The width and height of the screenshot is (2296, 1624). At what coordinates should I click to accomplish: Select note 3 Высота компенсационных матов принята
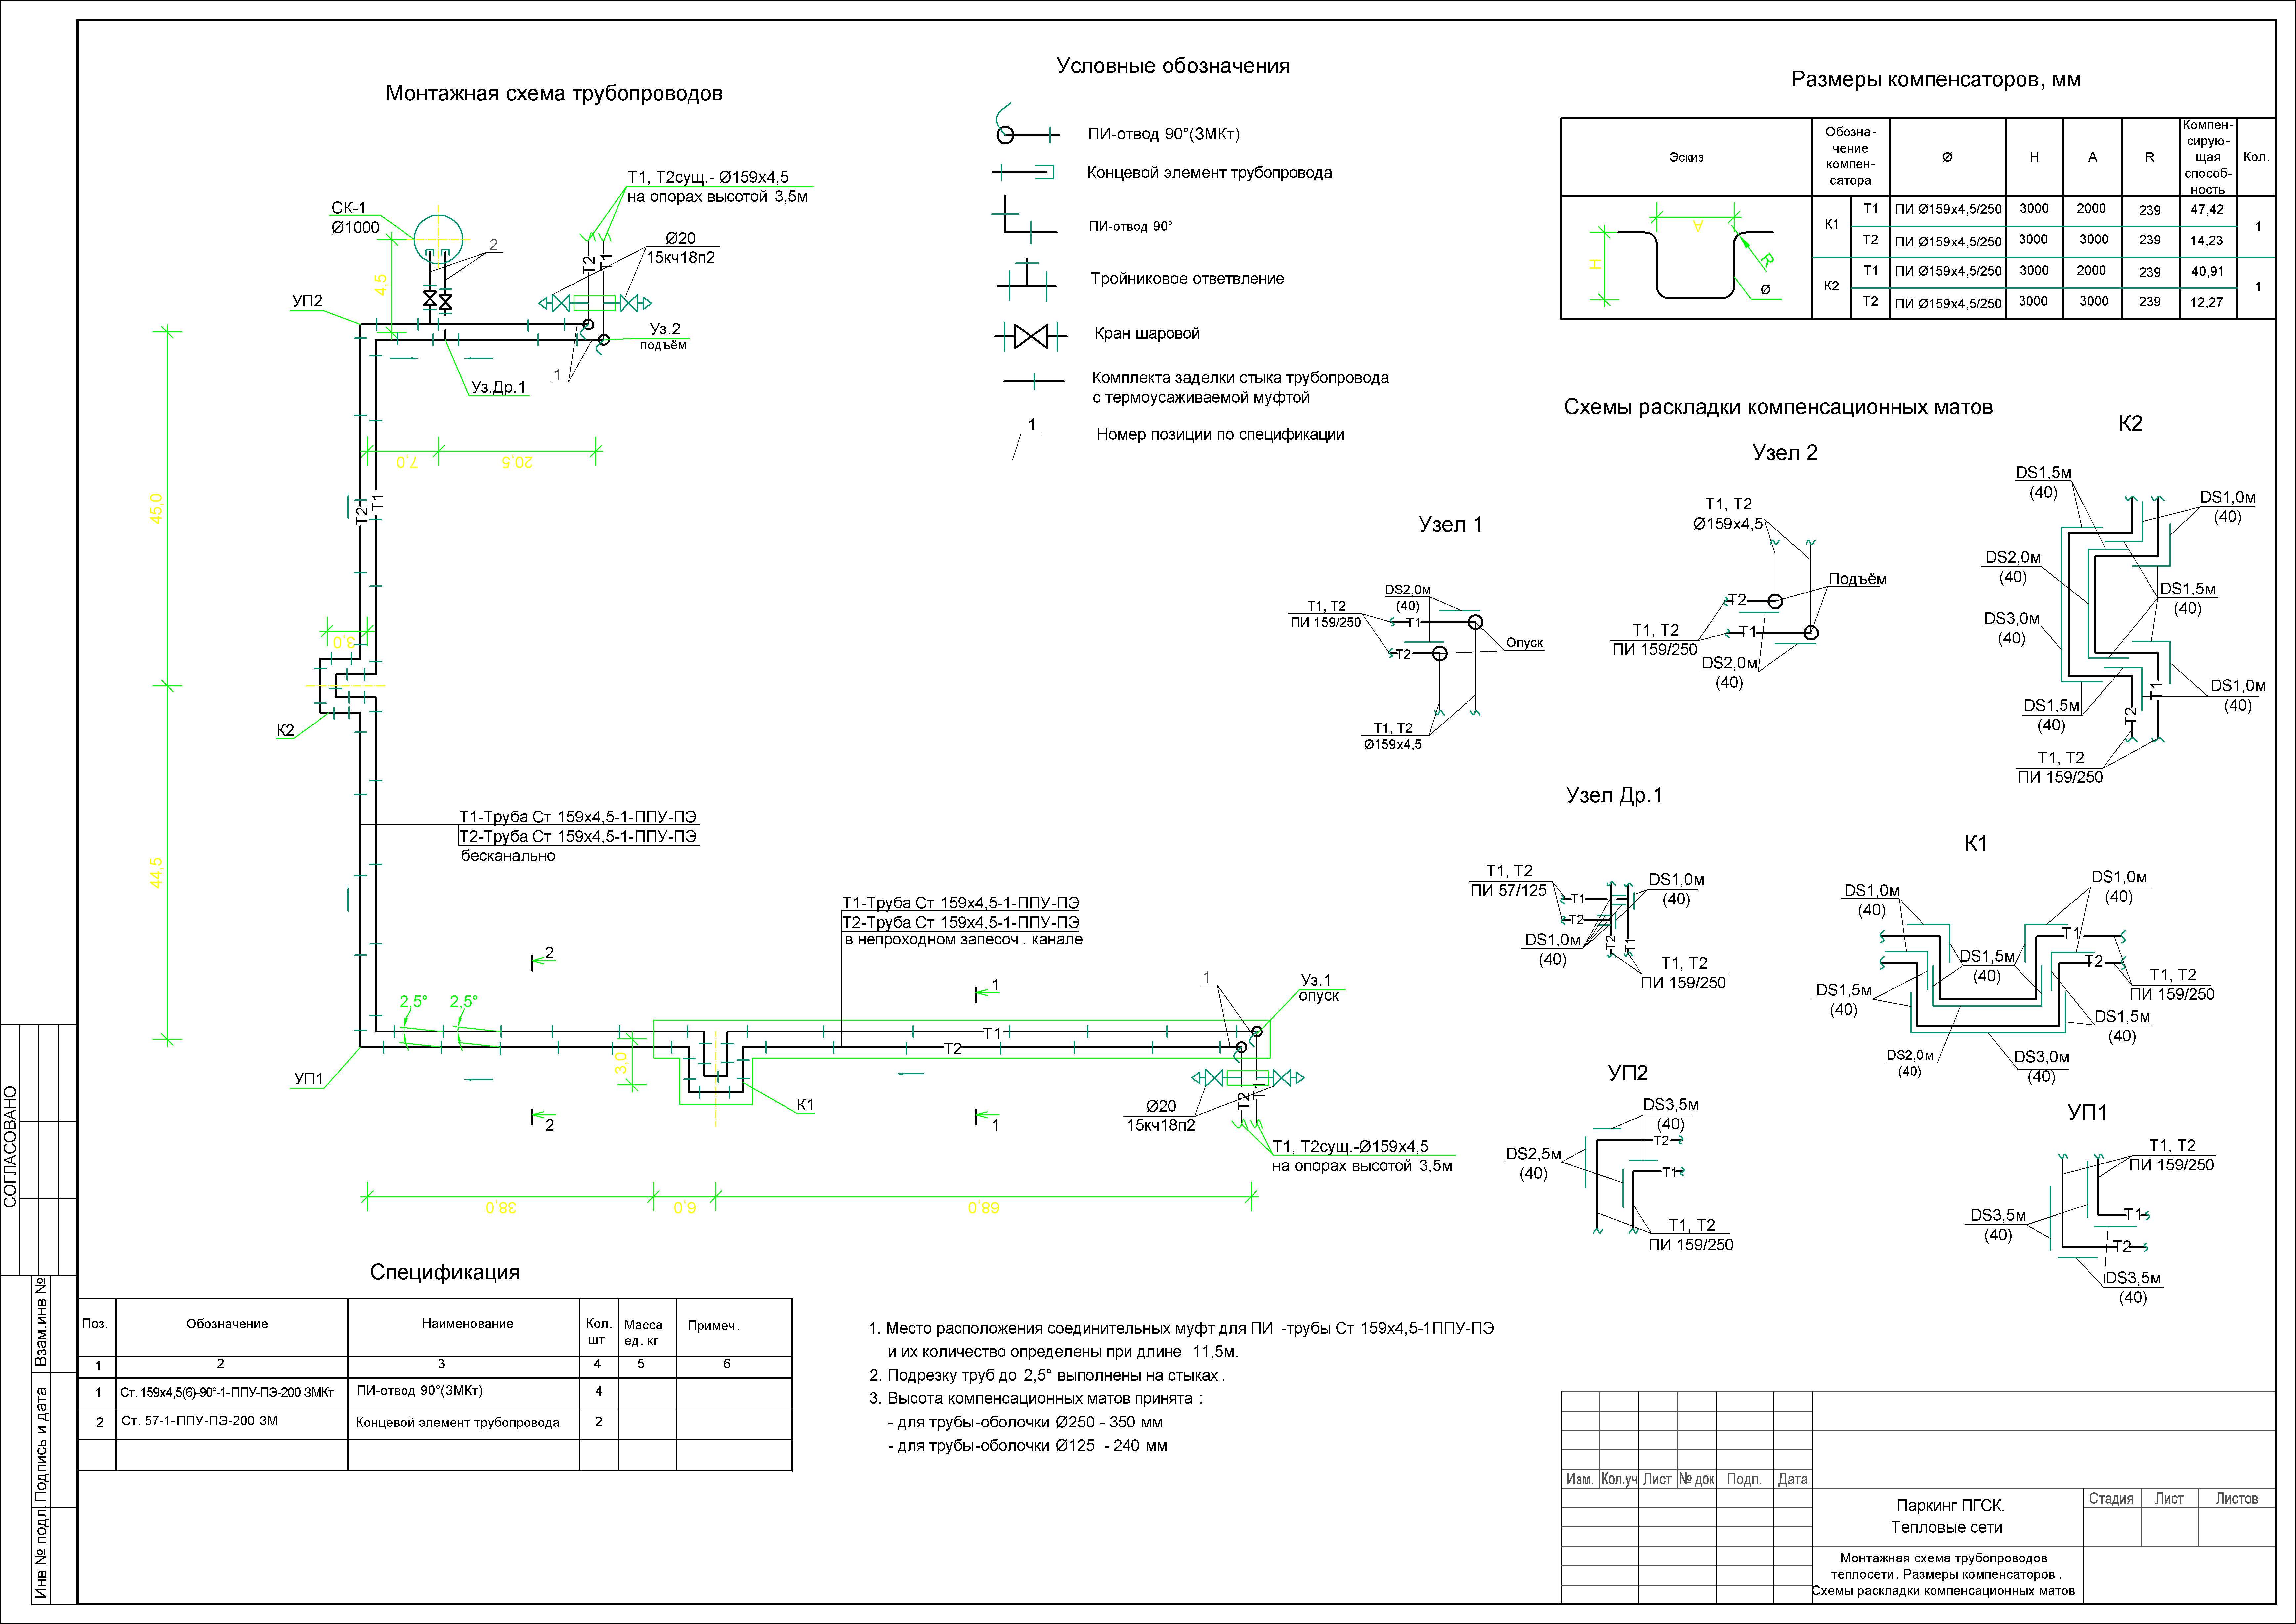click(1036, 1399)
